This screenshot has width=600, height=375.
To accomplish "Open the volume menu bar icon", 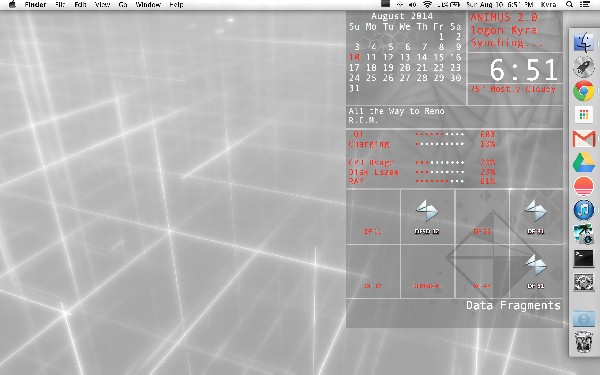I will click(412, 5).
